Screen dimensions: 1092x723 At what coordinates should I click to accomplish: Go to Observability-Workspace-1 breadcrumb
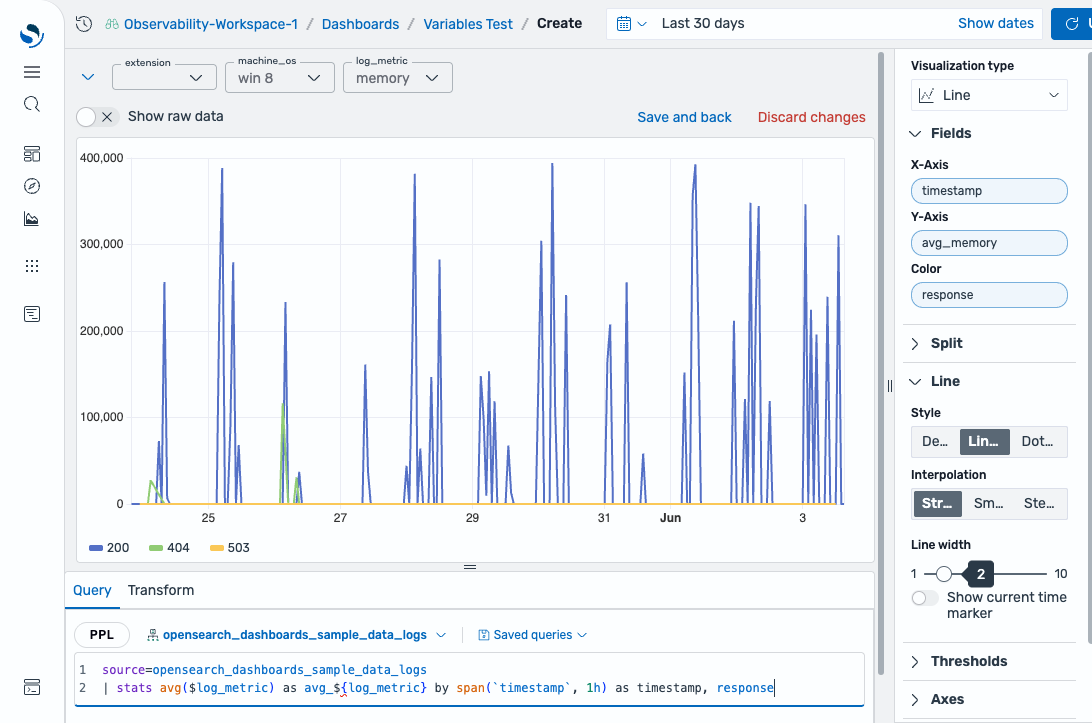click(211, 24)
